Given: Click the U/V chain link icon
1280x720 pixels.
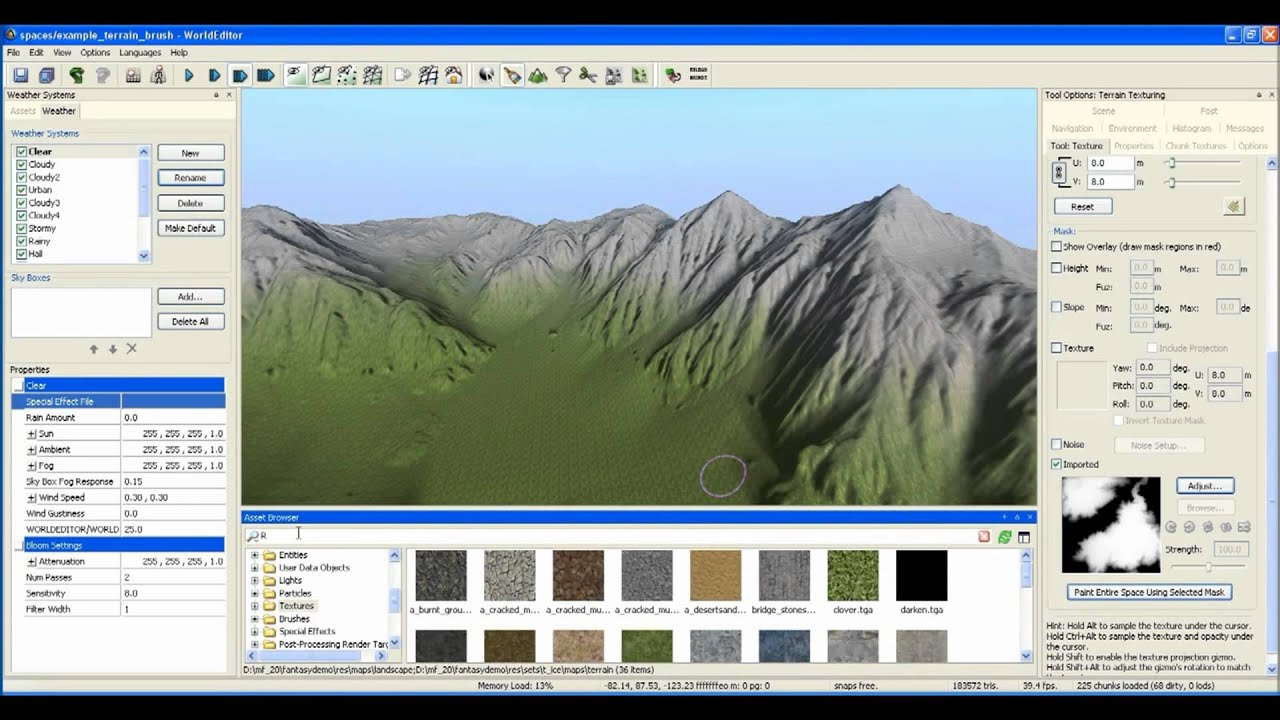Looking at the screenshot, I should (1059, 172).
